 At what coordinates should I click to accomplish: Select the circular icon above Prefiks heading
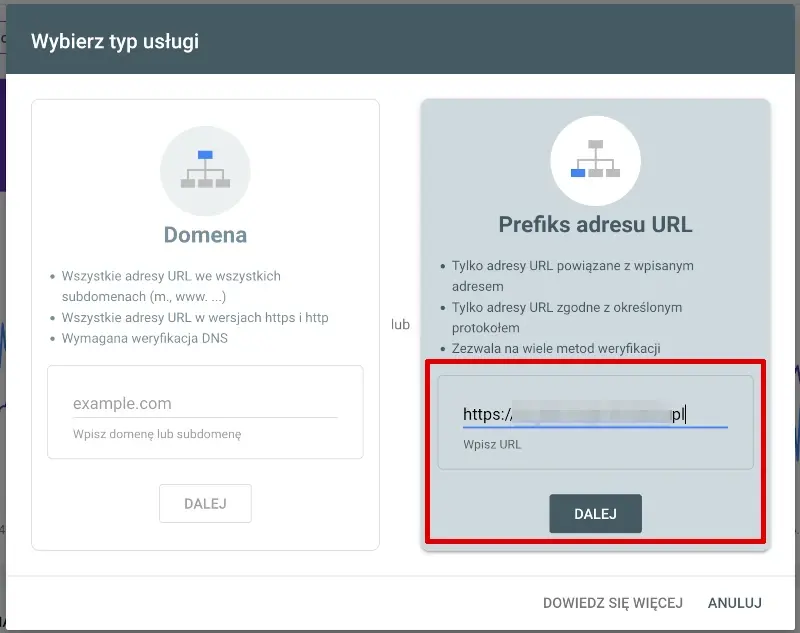coord(595,160)
